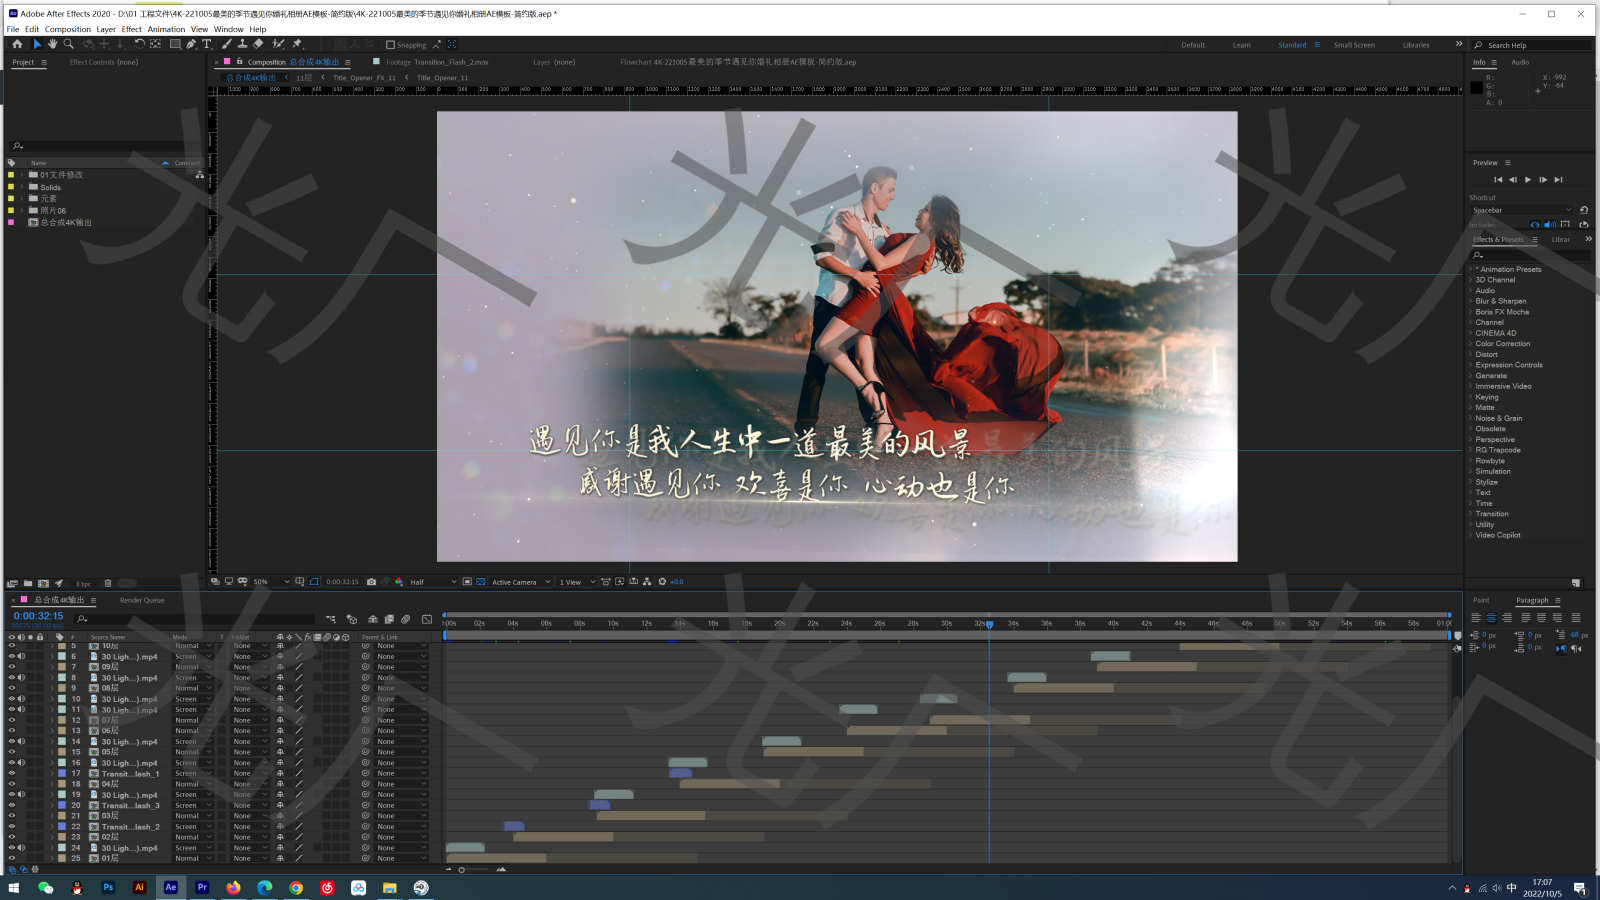
Task: Take a snapshot of the composition view
Action: pyautogui.click(x=371, y=581)
